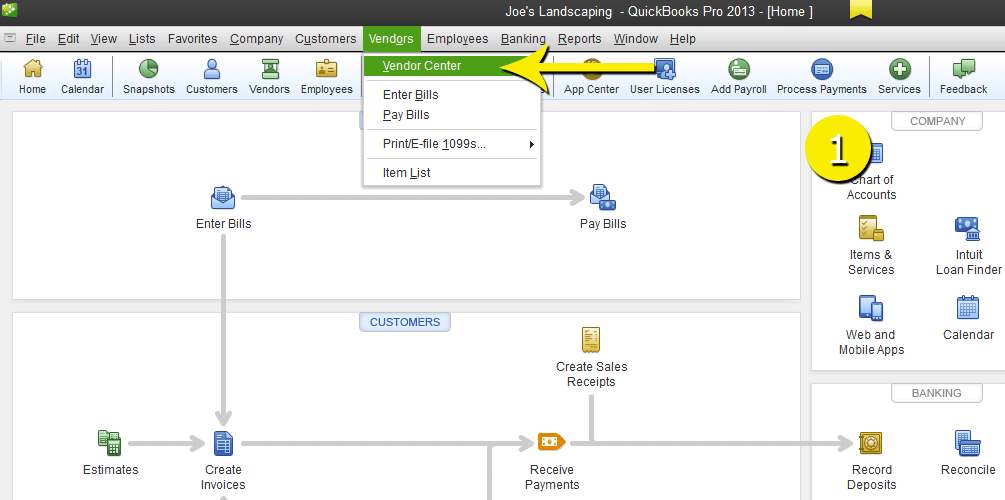Launch App Center from the toolbar
This screenshot has width=1005, height=500.
pyautogui.click(x=591, y=76)
